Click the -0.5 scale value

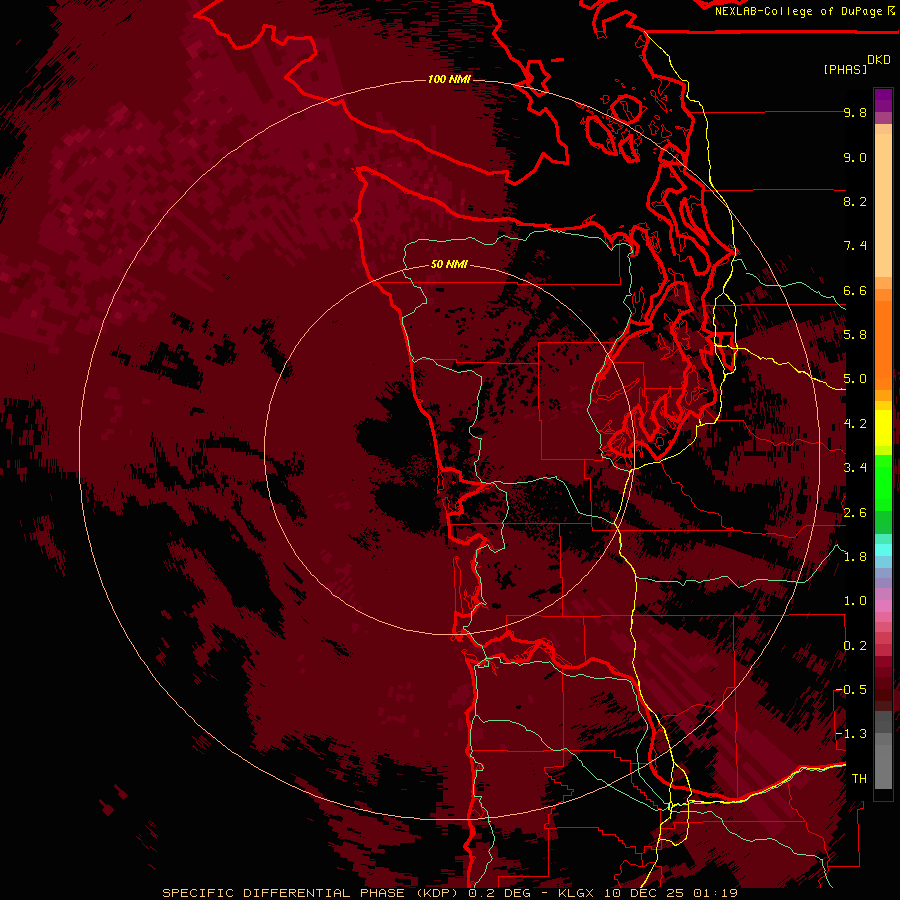pos(851,690)
